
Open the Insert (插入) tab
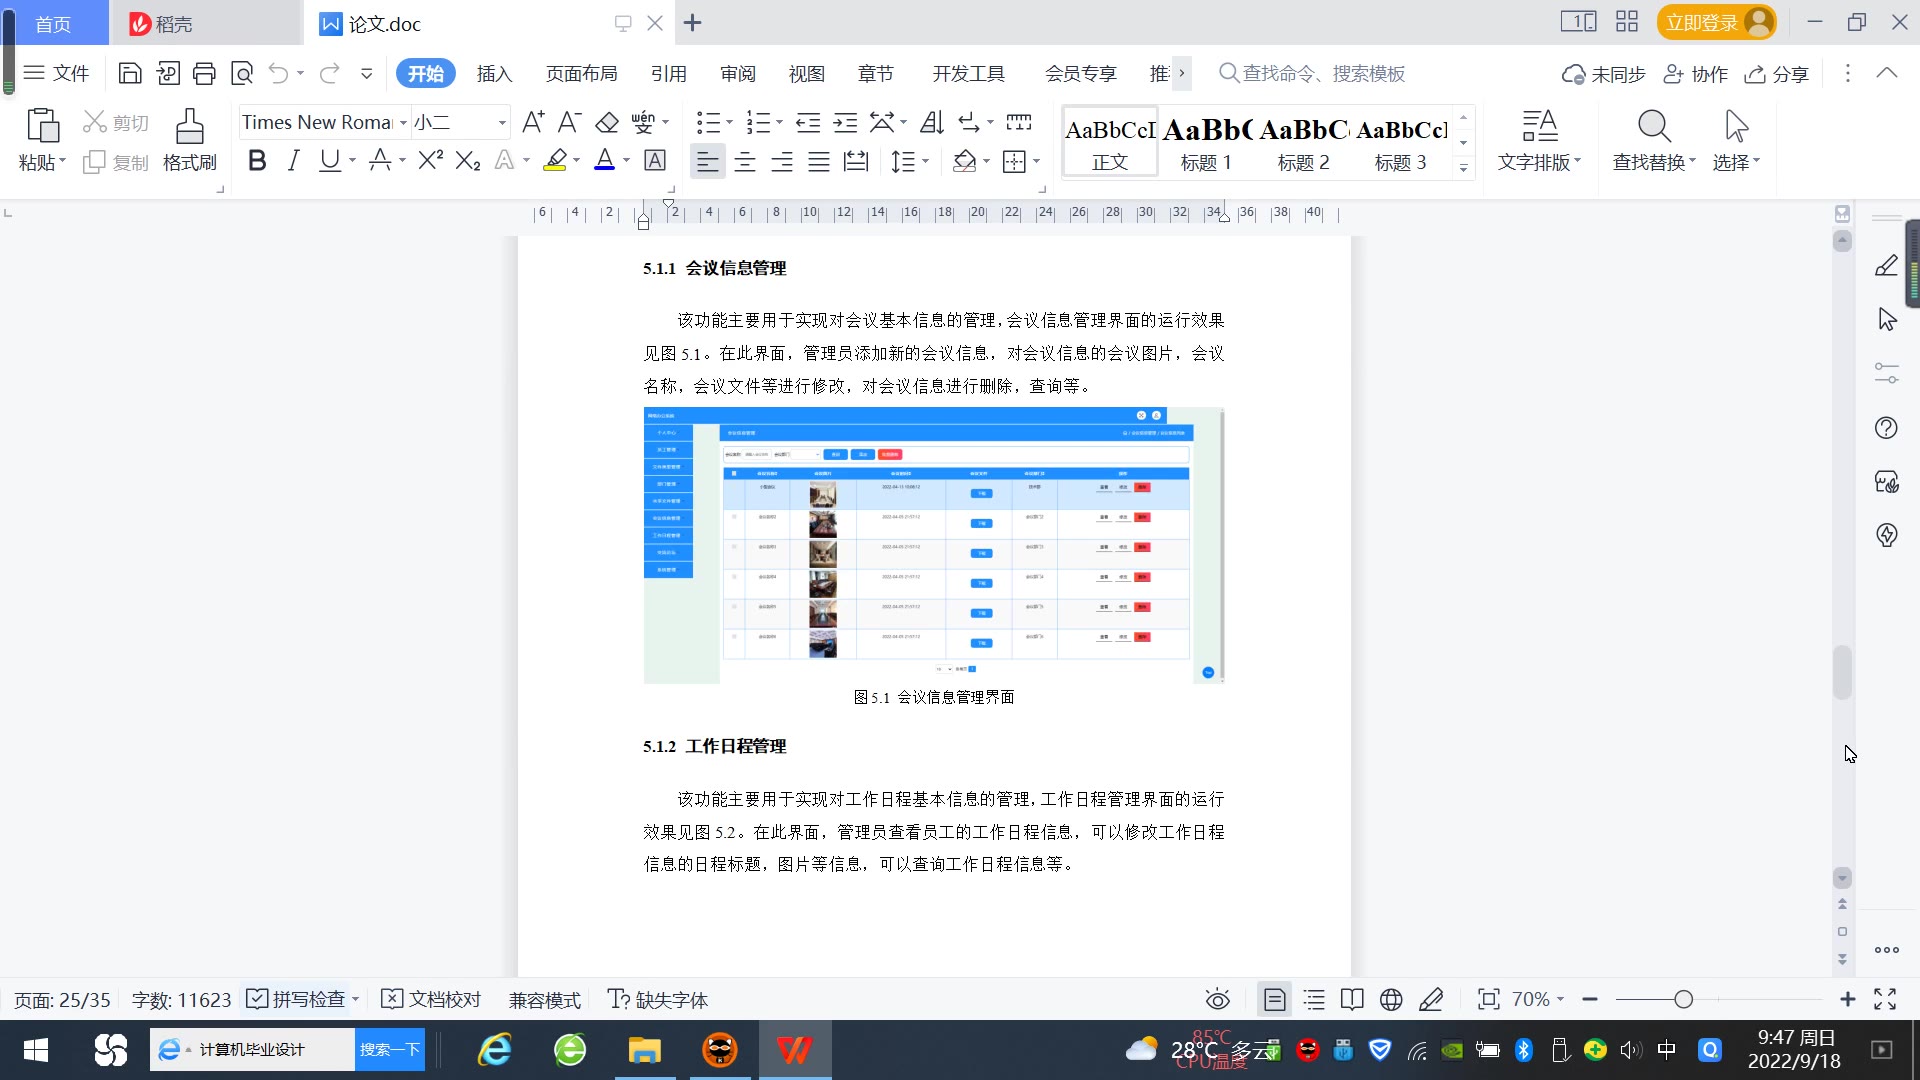tap(494, 73)
